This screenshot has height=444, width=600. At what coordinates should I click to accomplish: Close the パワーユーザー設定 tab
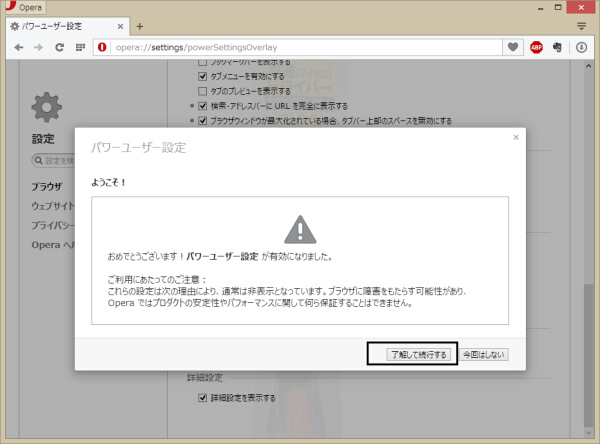coord(120,26)
